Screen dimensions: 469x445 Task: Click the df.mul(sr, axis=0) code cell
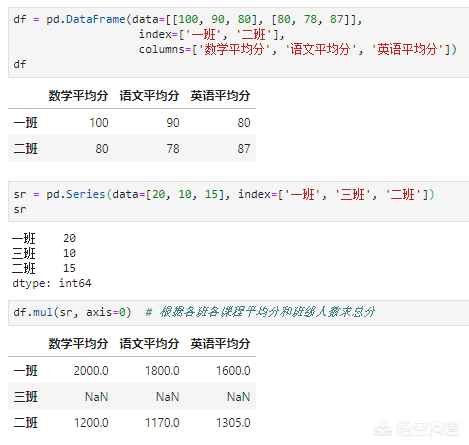click(x=238, y=313)
